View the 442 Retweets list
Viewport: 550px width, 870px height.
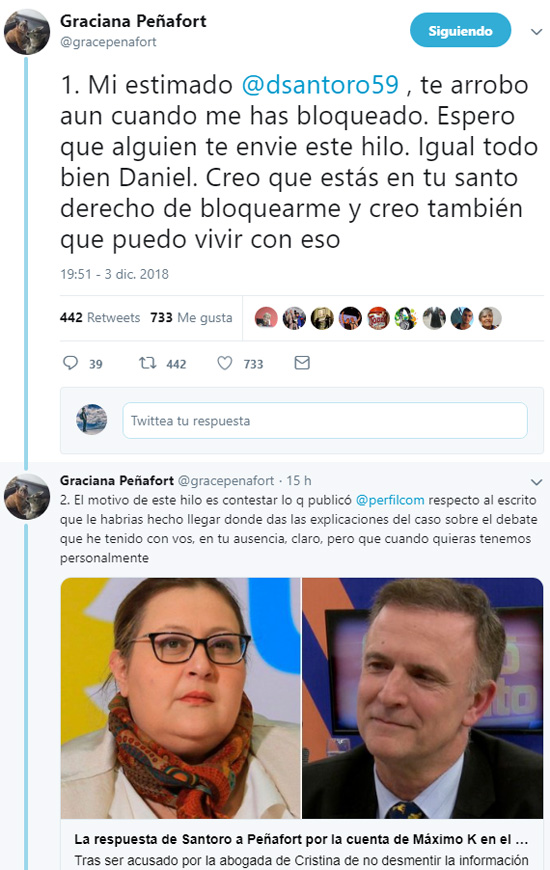coord(100,318)
